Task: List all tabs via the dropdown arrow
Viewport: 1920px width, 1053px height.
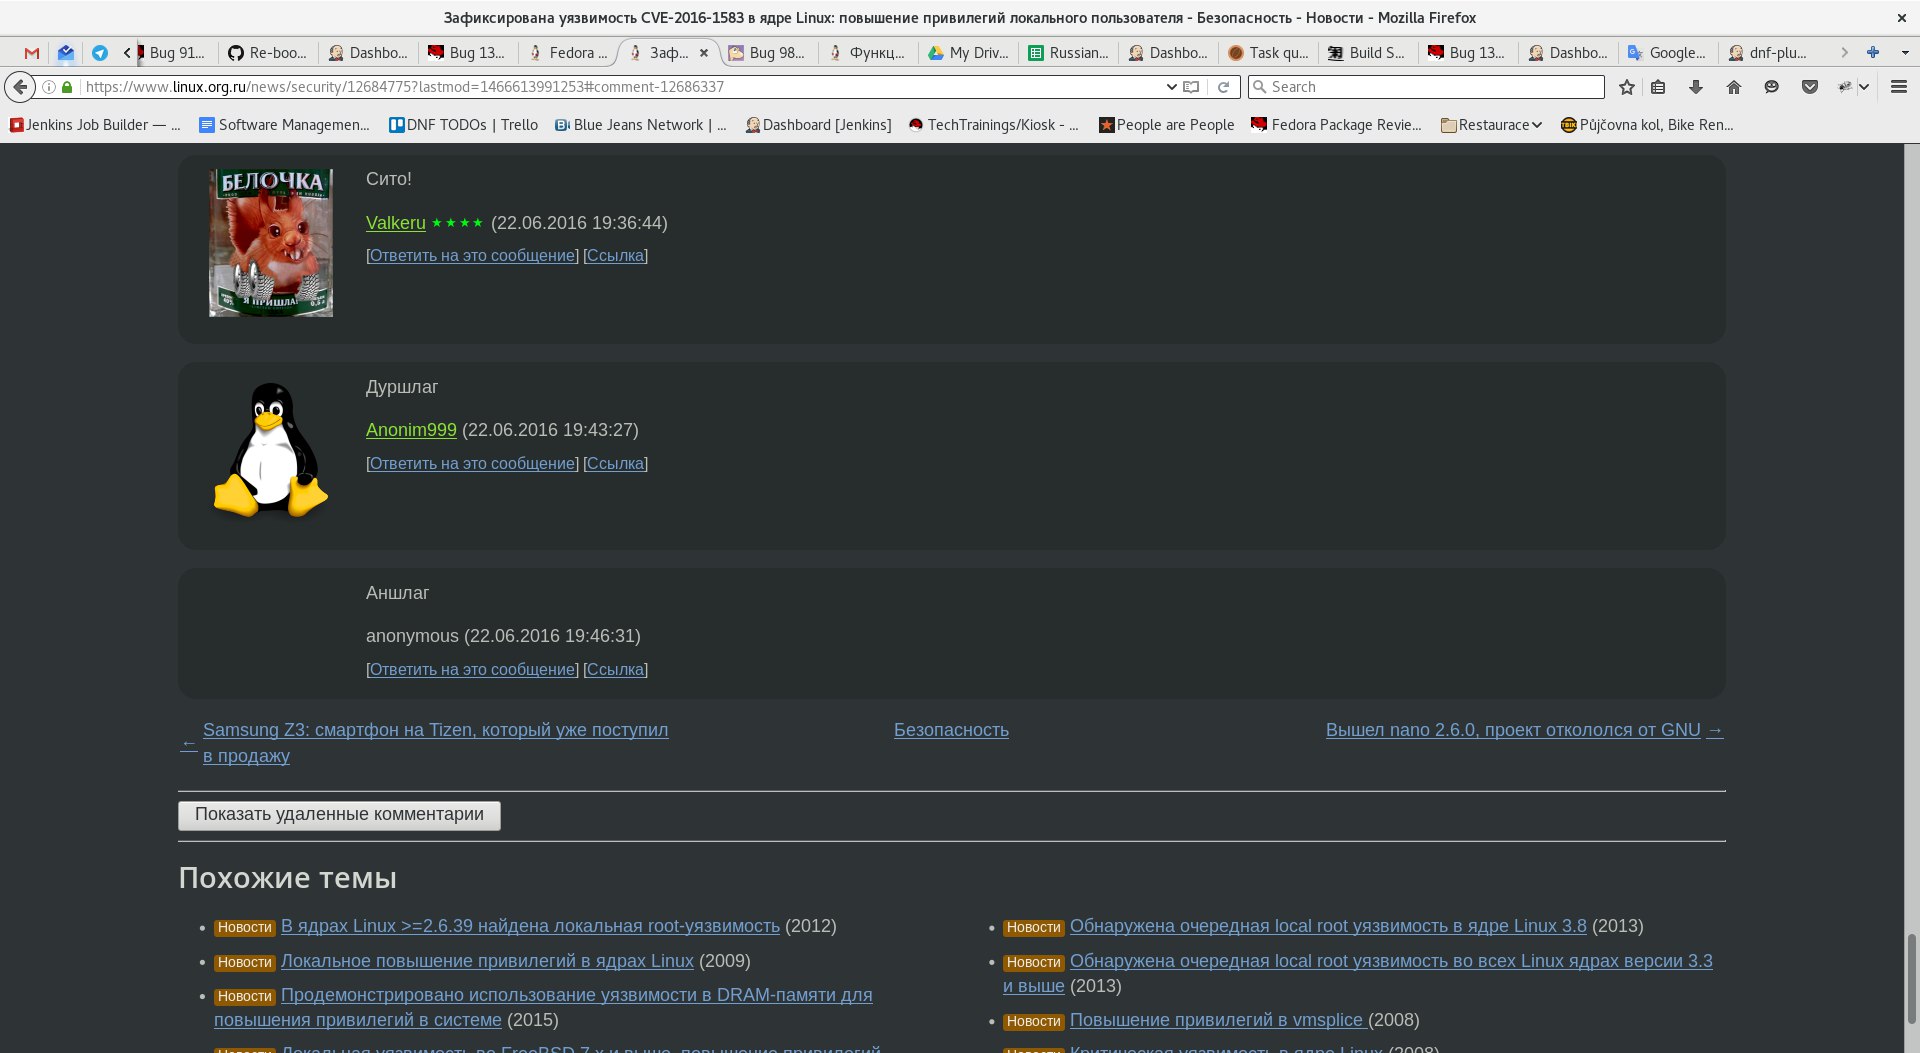Action: tap(1905, 52)
